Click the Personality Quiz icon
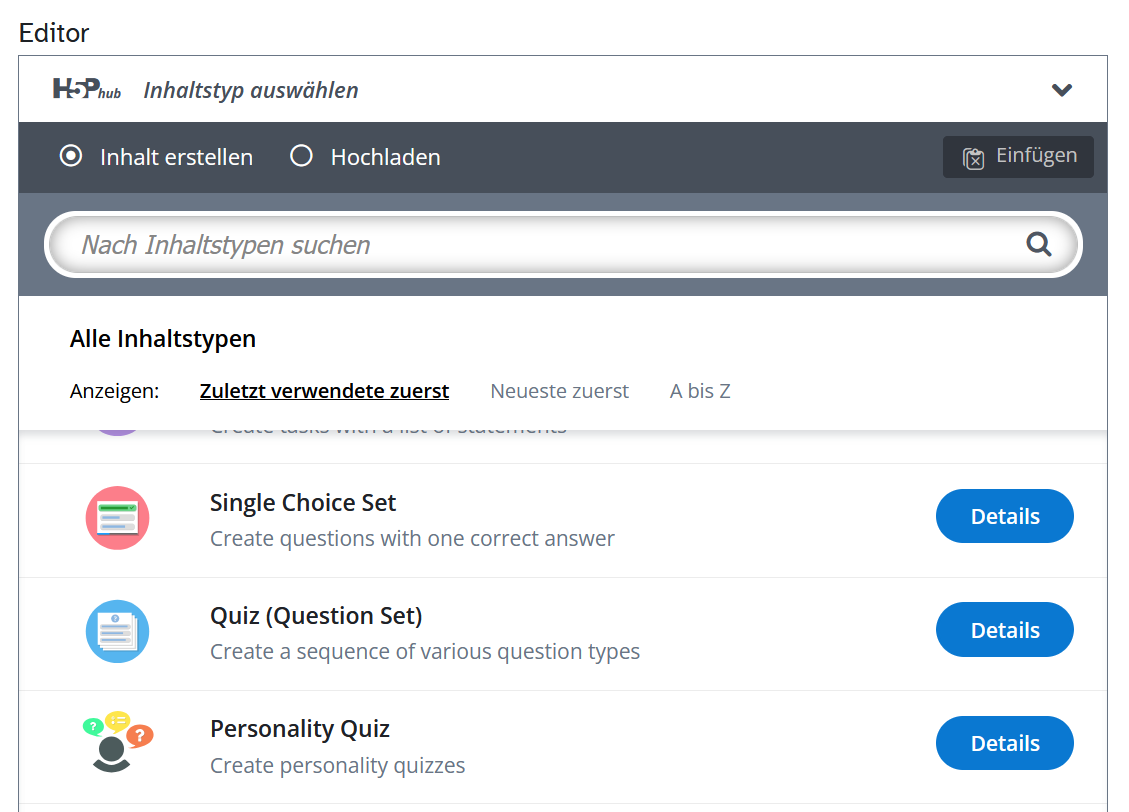 (x=117, y=743)
